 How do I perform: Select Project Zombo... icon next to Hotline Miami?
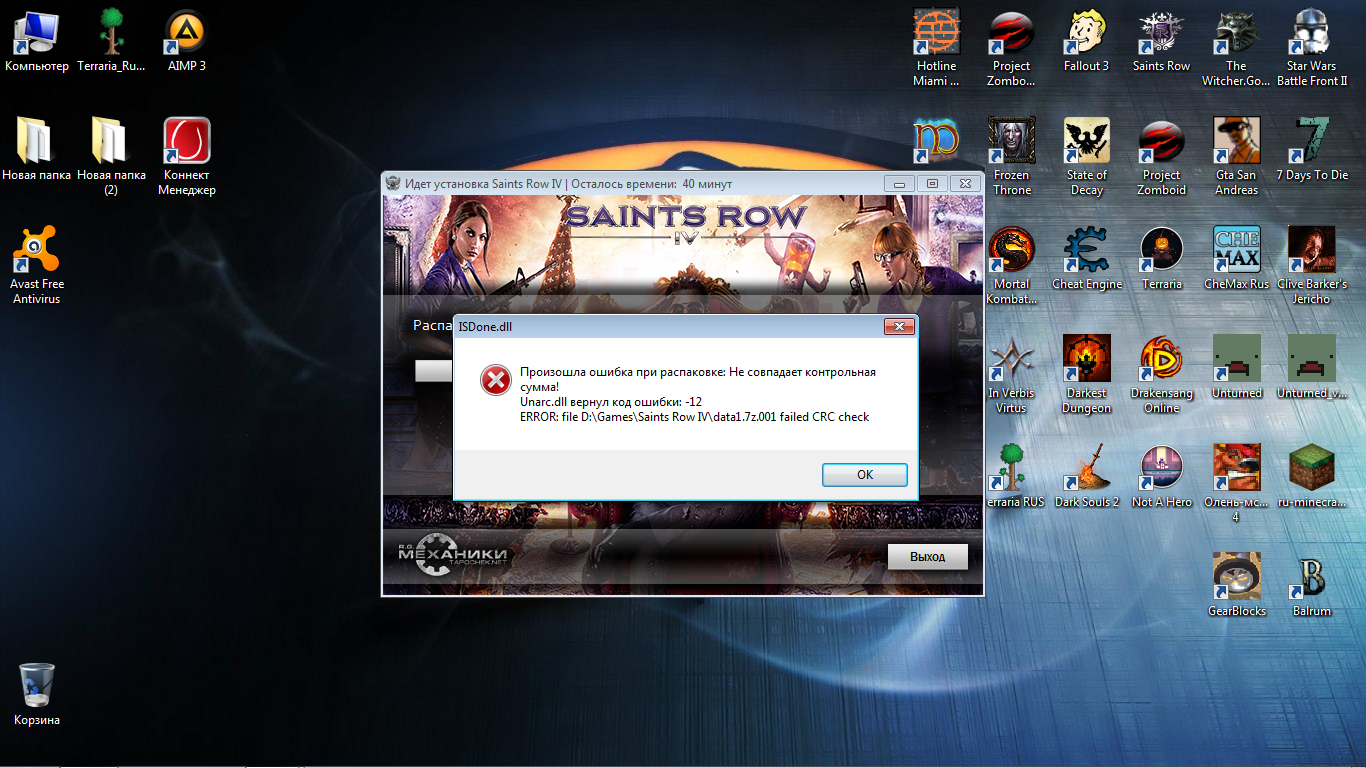click(1011, 49)
